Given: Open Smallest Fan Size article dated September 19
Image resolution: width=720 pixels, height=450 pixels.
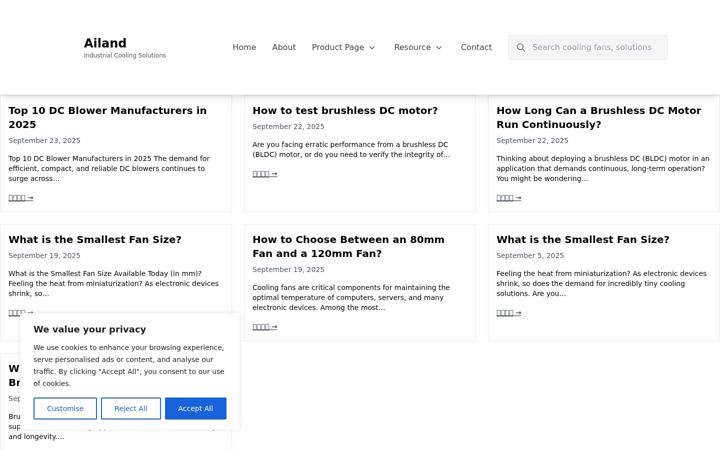Looking at the screenshot, I should [x=95, y=240].
